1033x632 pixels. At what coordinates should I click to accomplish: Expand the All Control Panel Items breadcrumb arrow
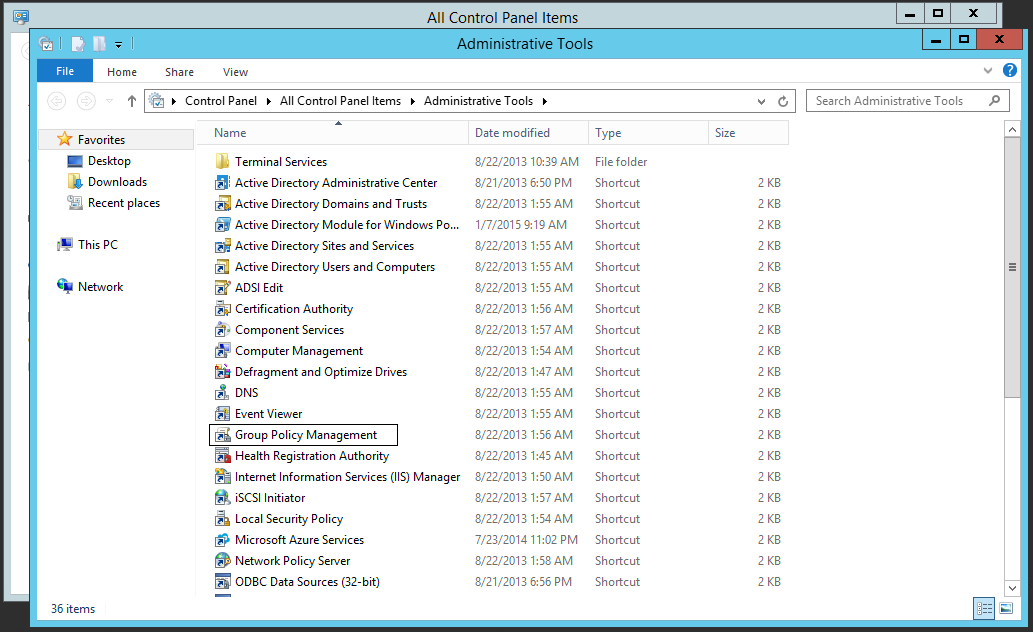(x=412, y=101)
